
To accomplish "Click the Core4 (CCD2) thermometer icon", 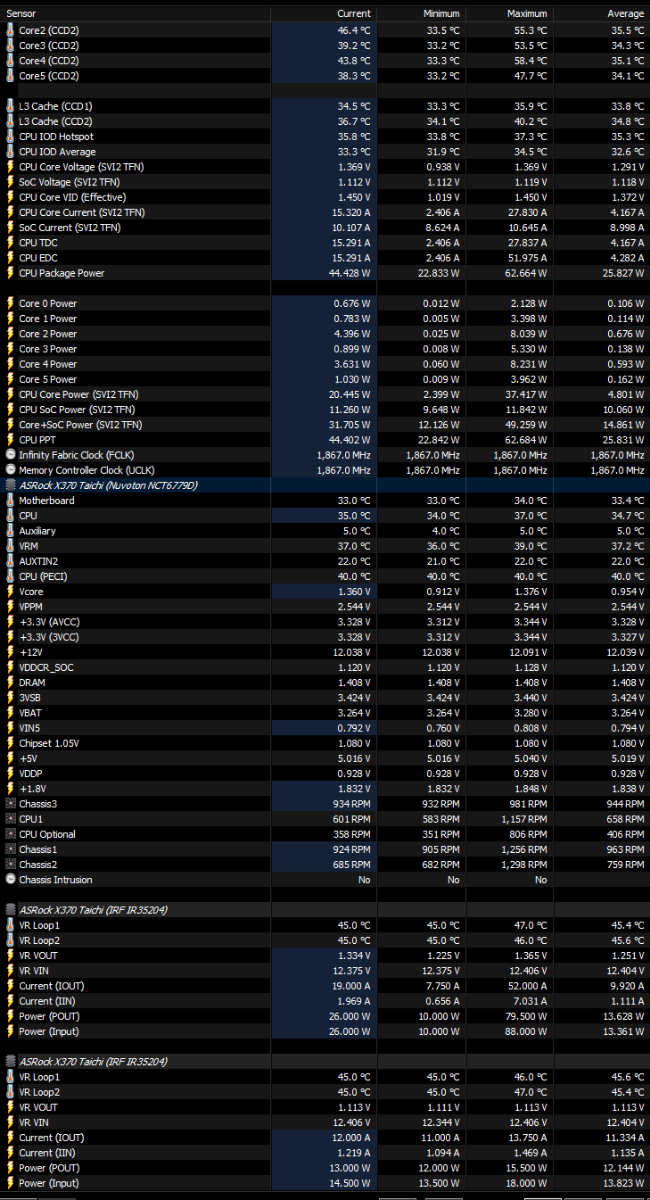I will pyautogui.click(x=11, y=60).
